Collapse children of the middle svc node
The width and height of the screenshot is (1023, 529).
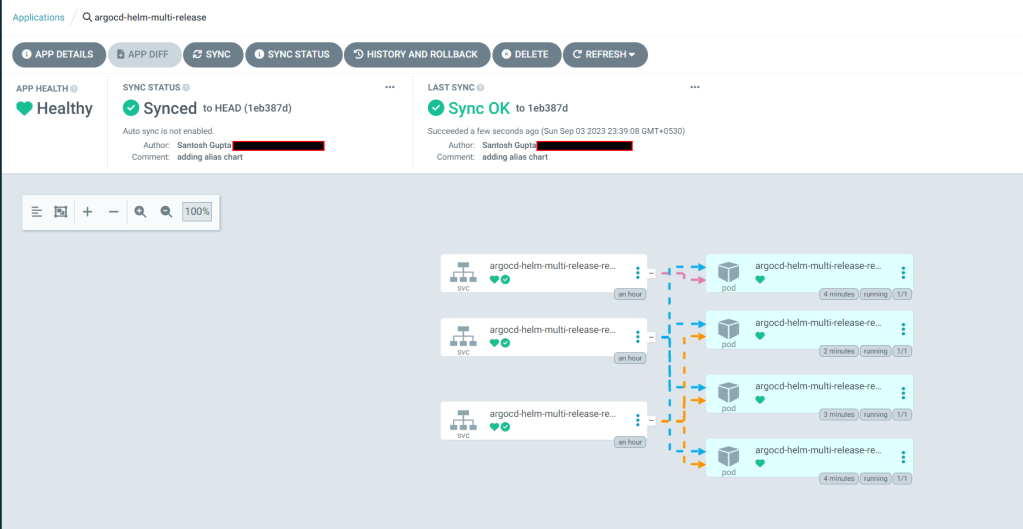(x=650, y=337)
